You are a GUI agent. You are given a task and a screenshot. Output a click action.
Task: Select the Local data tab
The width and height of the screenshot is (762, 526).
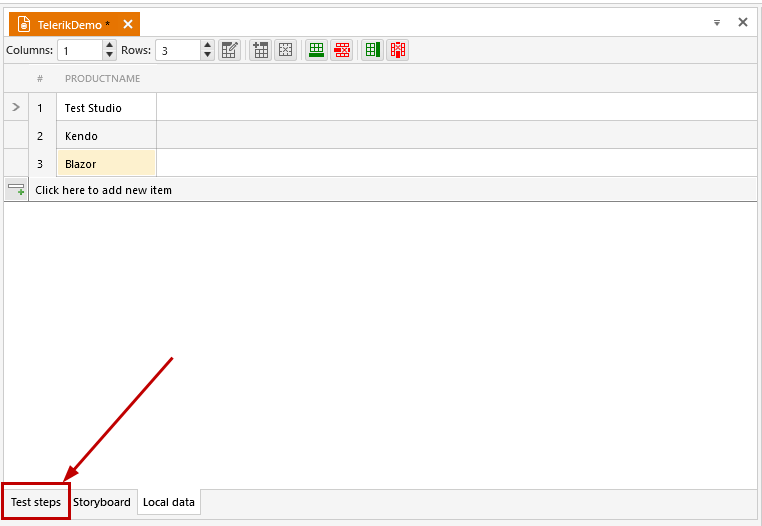[x=169, y=502]
